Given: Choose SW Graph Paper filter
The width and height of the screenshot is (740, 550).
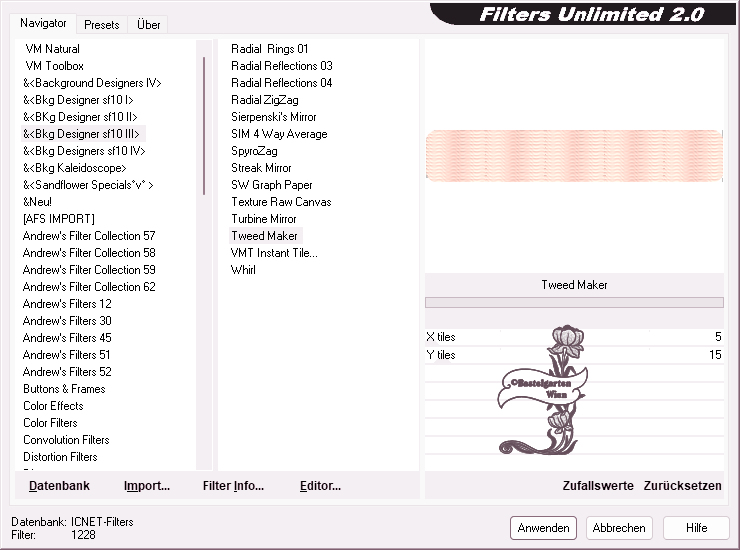Looking at the screenshot, I should pos(272,185).
